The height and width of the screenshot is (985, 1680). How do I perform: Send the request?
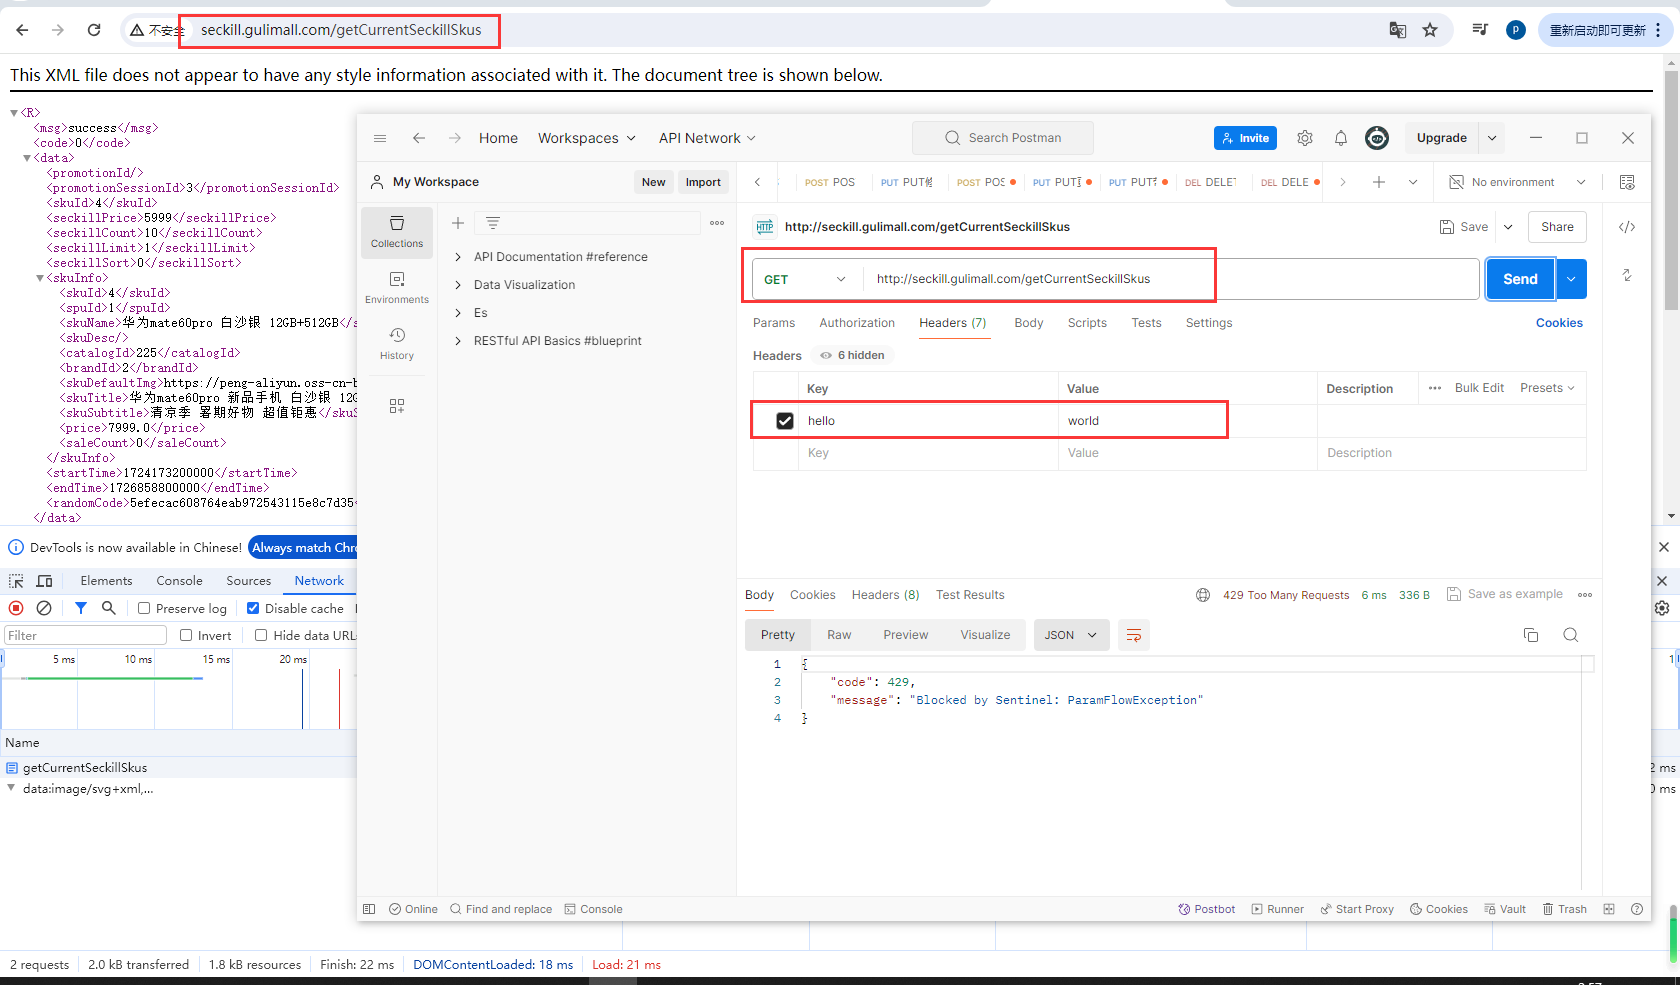pyautogui.click(x=1520, y=279)
